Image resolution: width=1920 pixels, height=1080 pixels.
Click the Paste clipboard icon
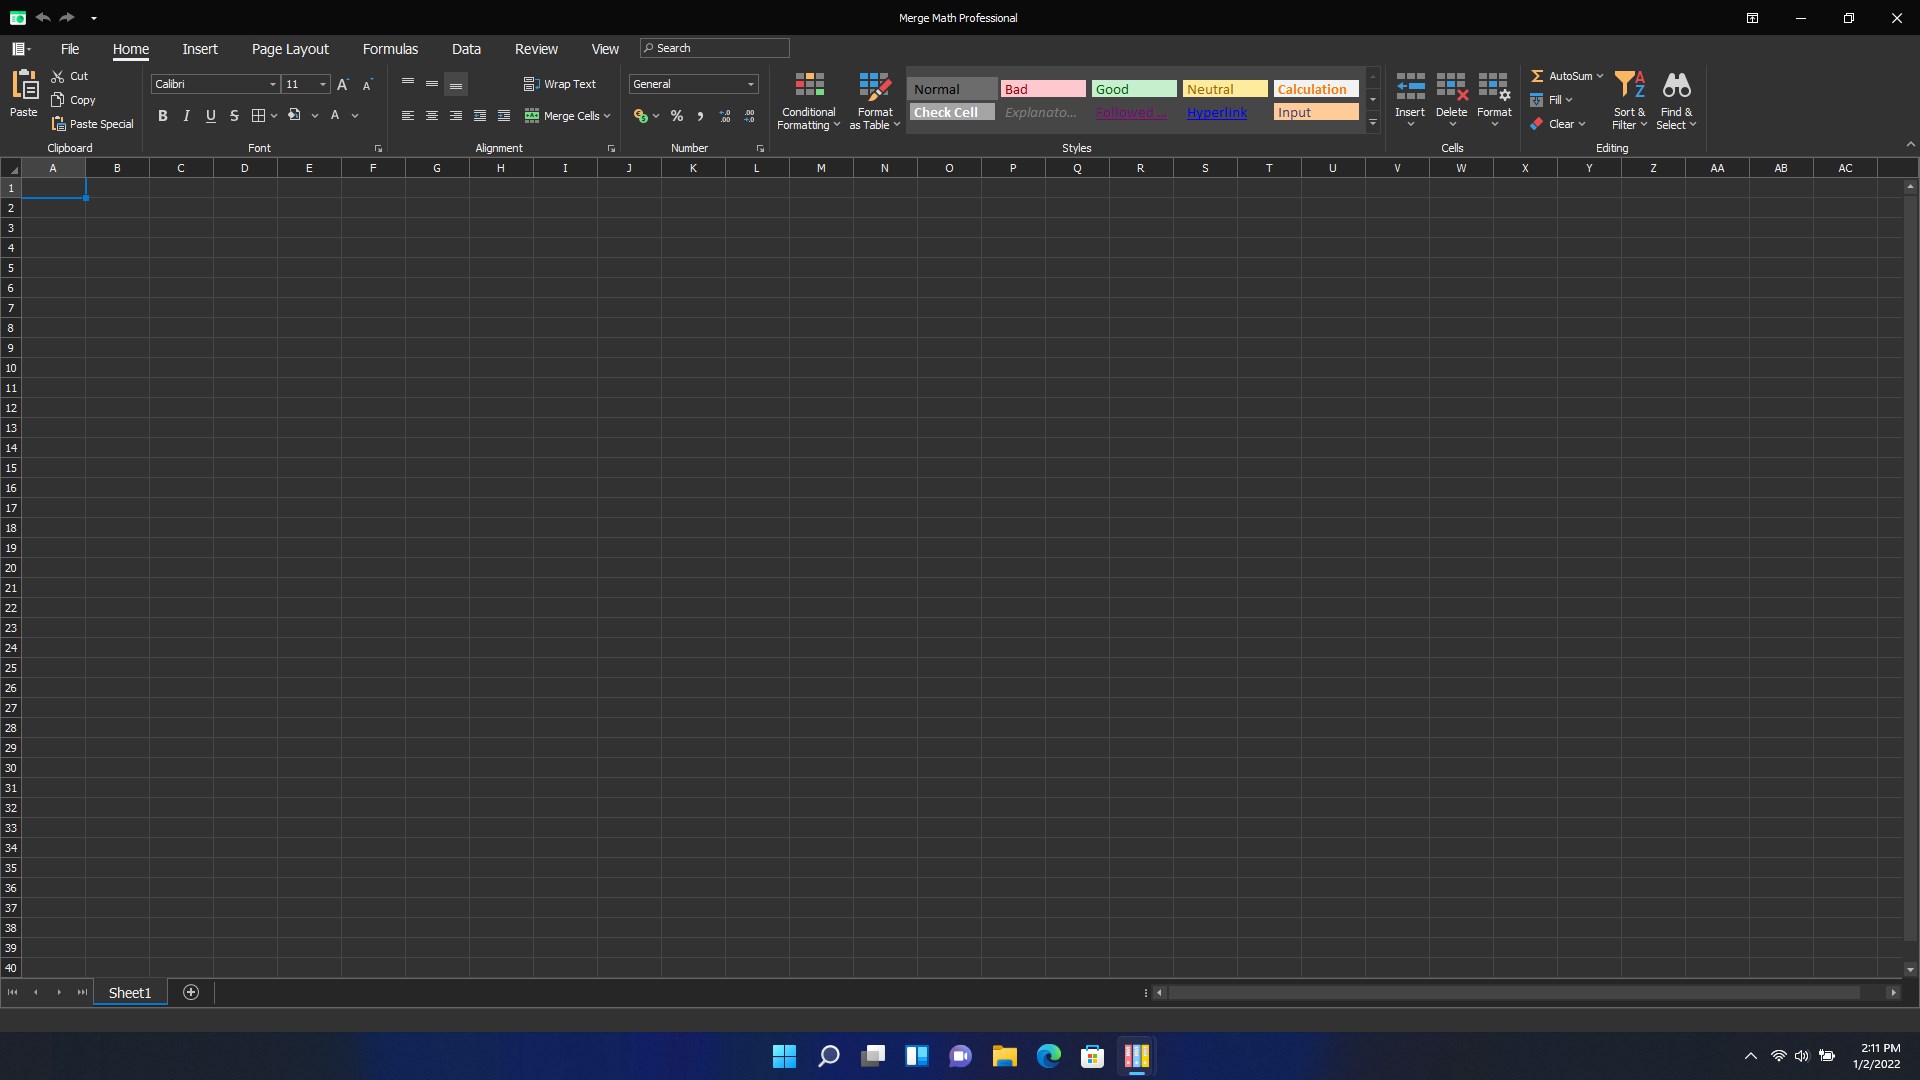point(24,86)
